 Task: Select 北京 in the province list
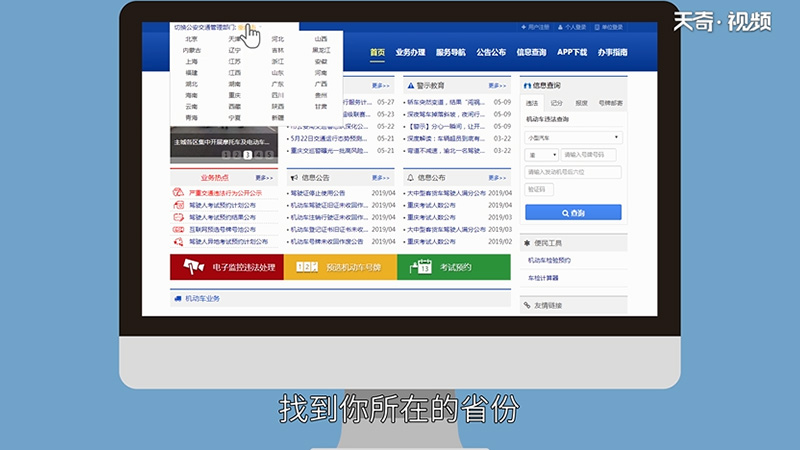click(x=191, y=39)
